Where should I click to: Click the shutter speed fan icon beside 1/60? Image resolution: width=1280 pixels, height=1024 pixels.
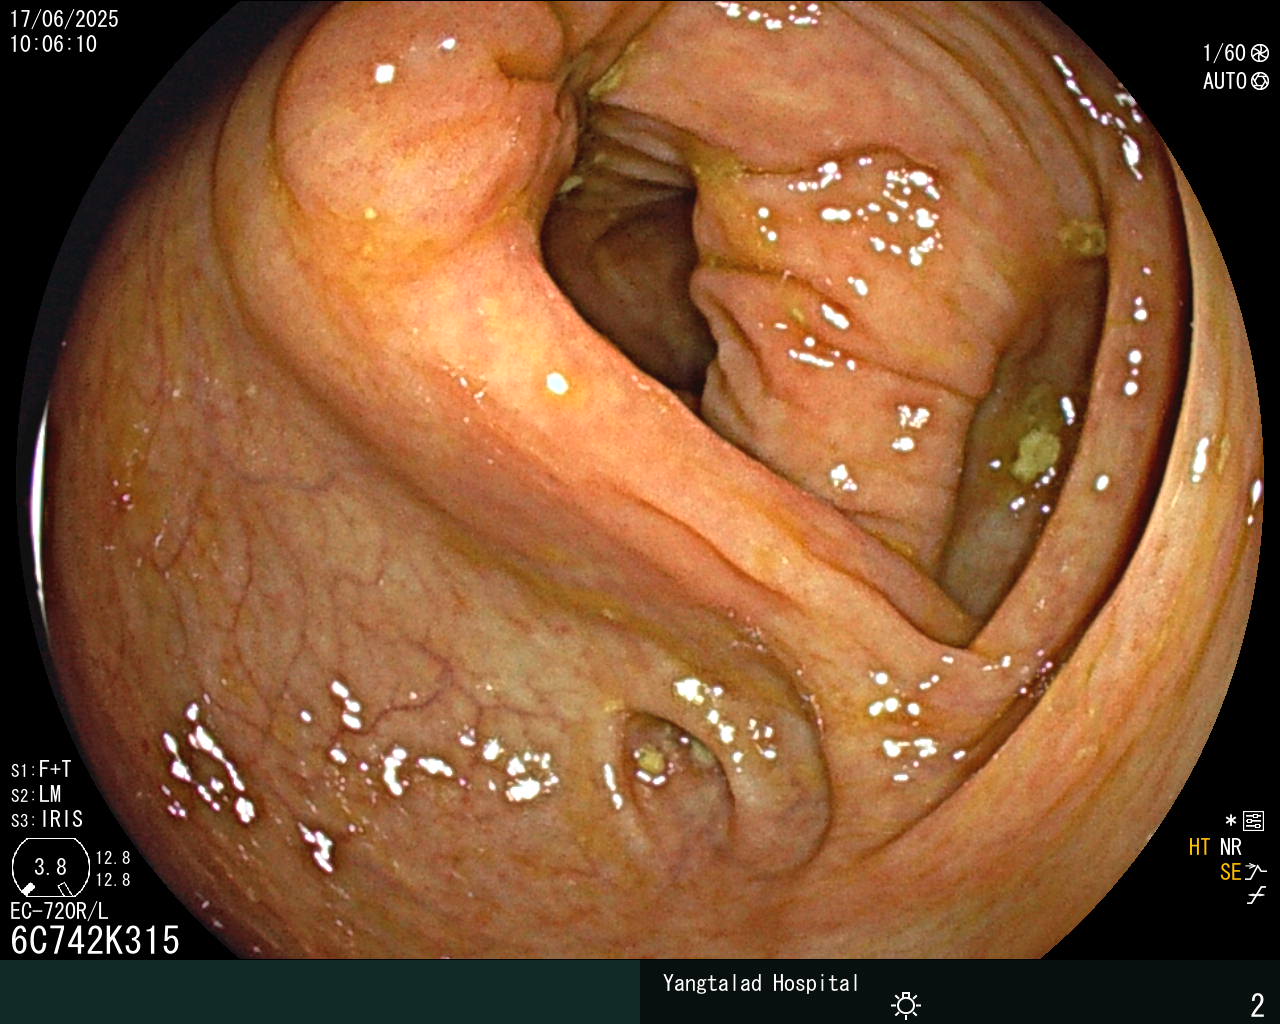[1260, 53]
